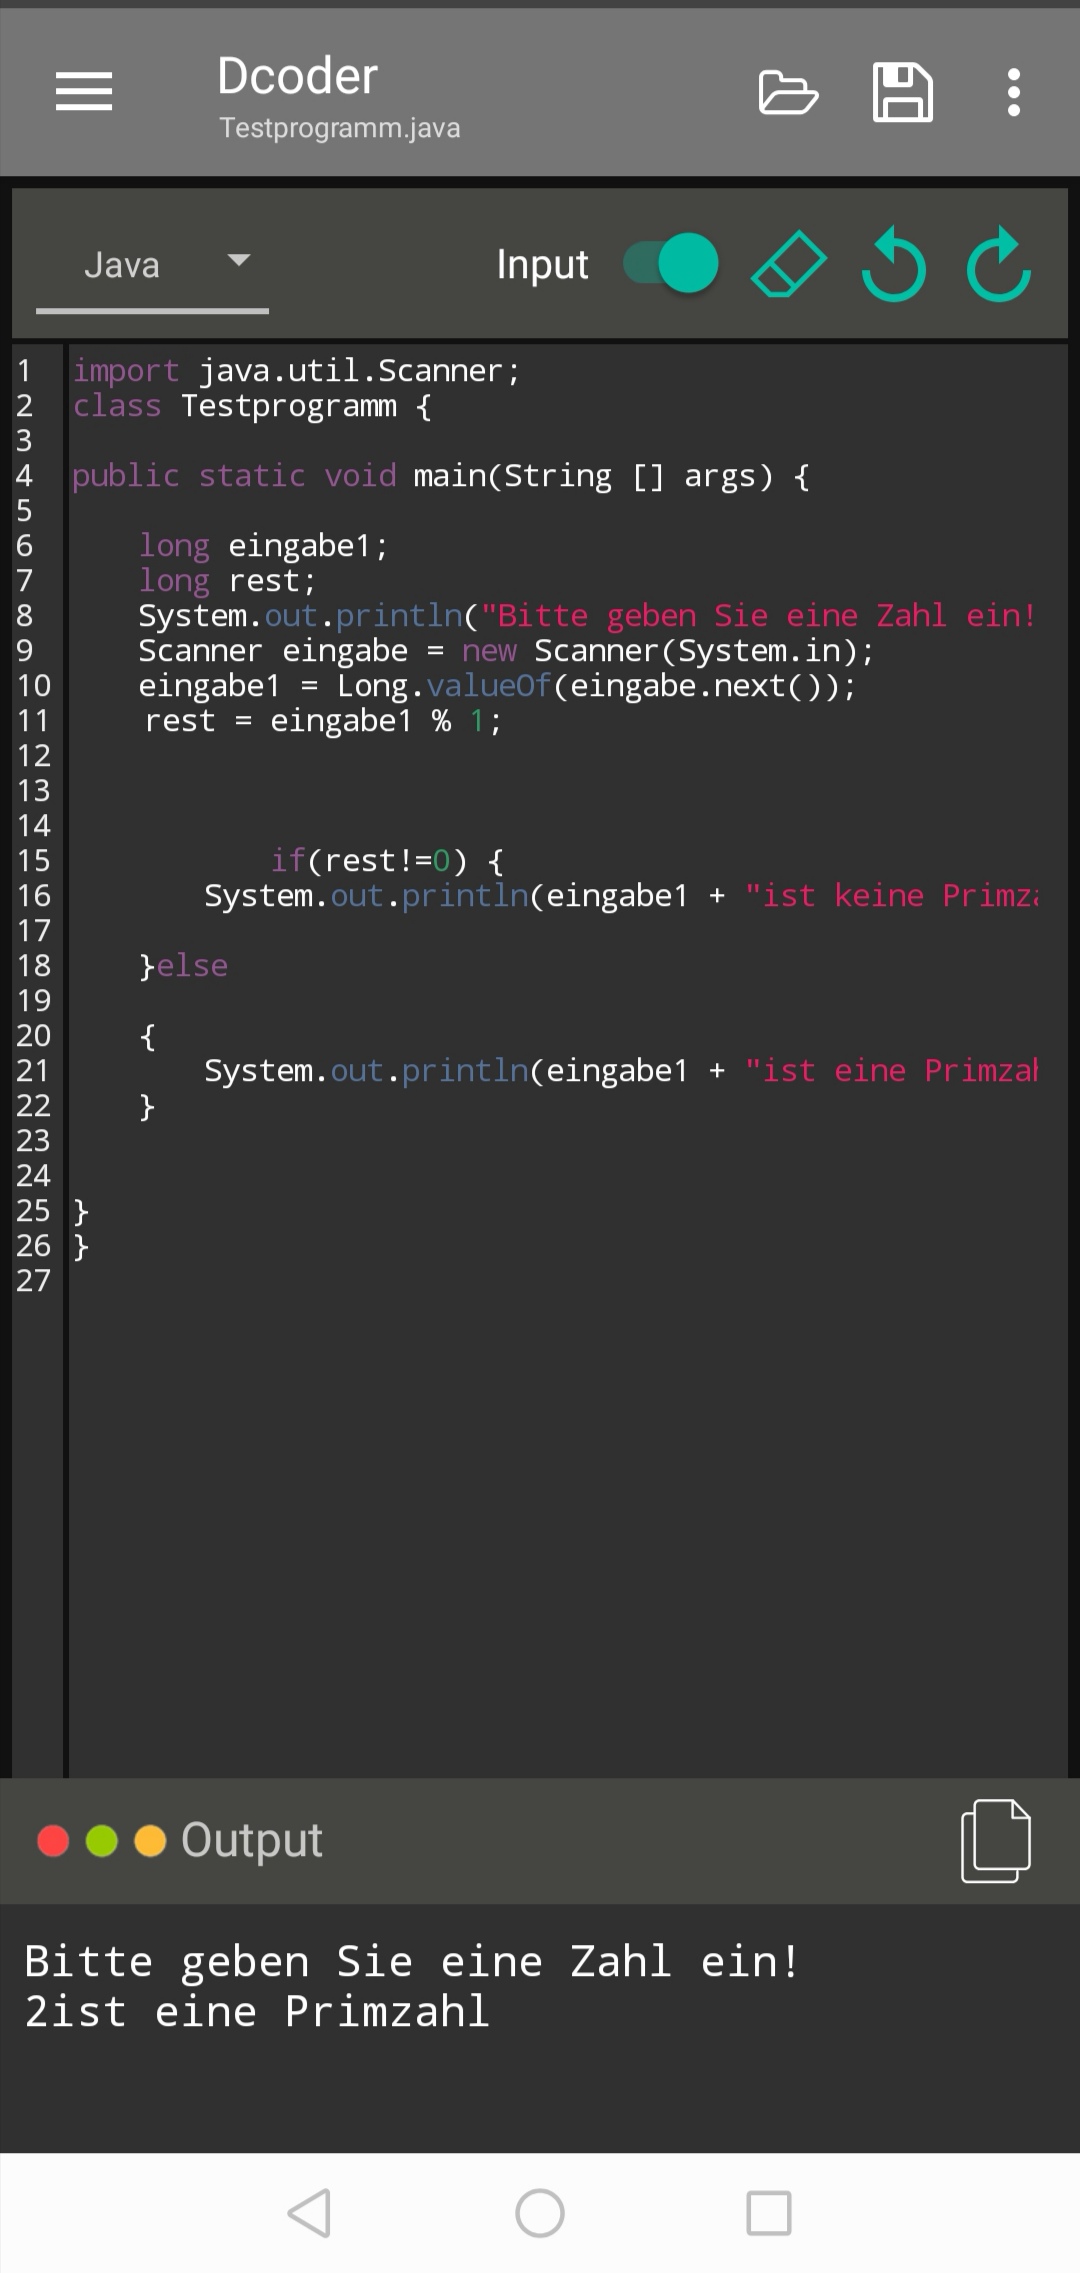Clear the code with the eraser icon
Viewport: 1080px width, 2273px height.
coord(788,265)
